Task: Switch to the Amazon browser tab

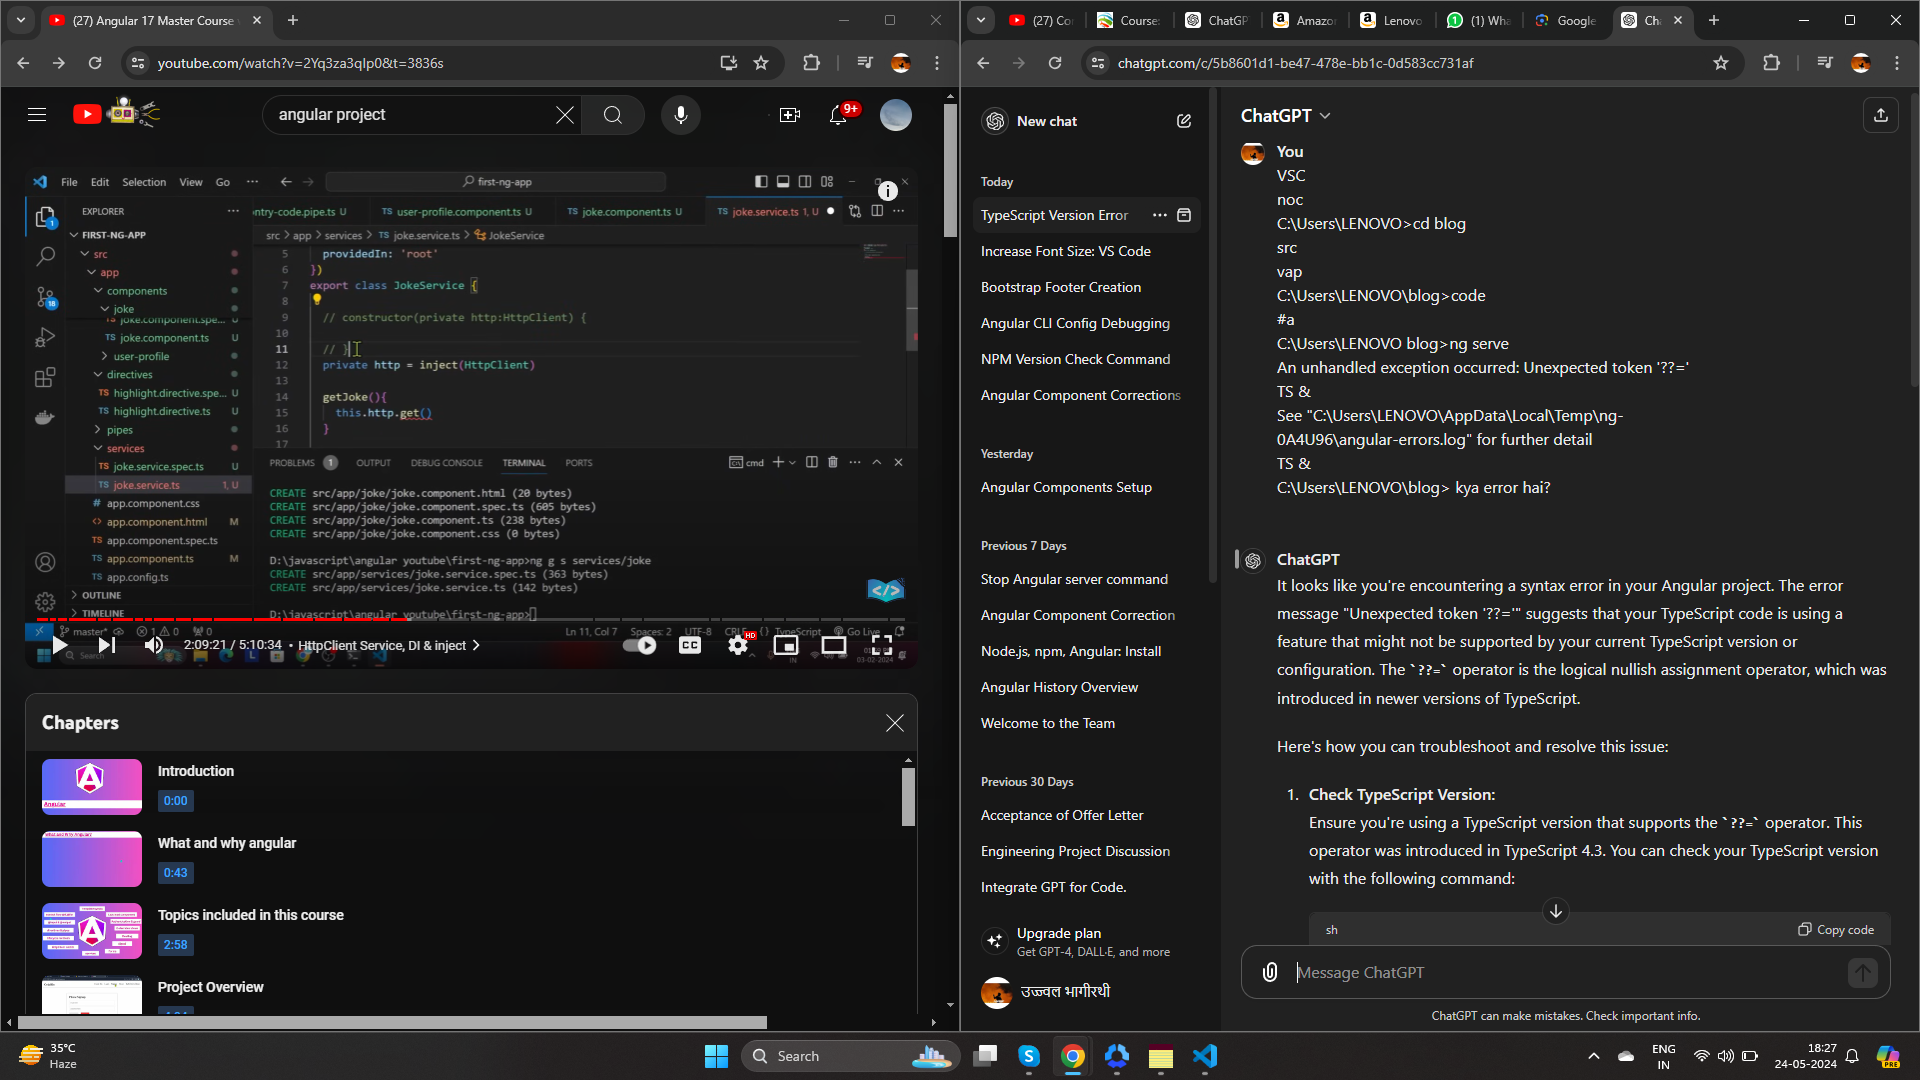Action: coord(1304,20)
